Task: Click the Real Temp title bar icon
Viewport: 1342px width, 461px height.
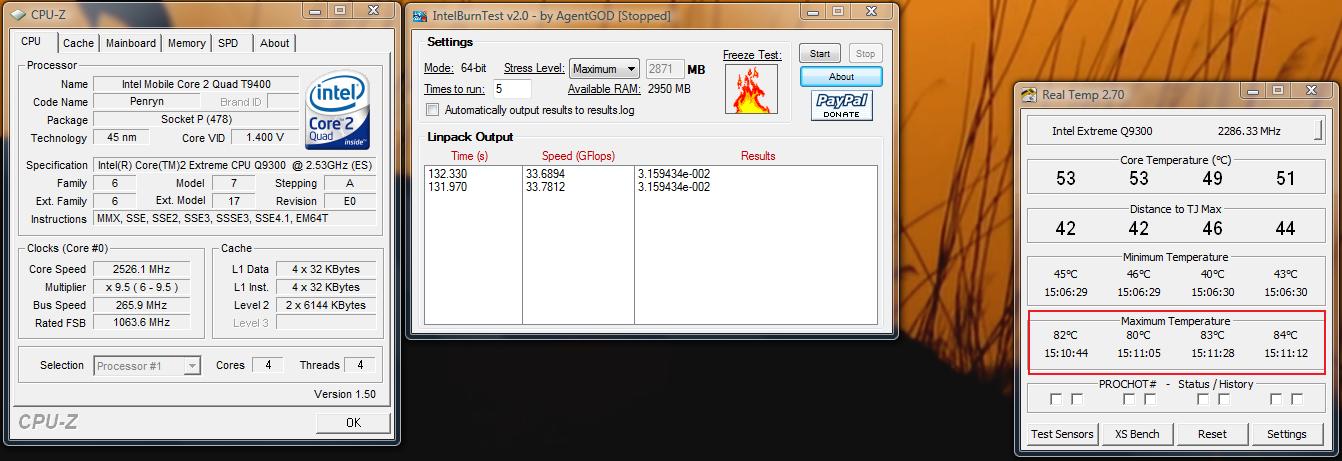Action: tap(1030, 95)
